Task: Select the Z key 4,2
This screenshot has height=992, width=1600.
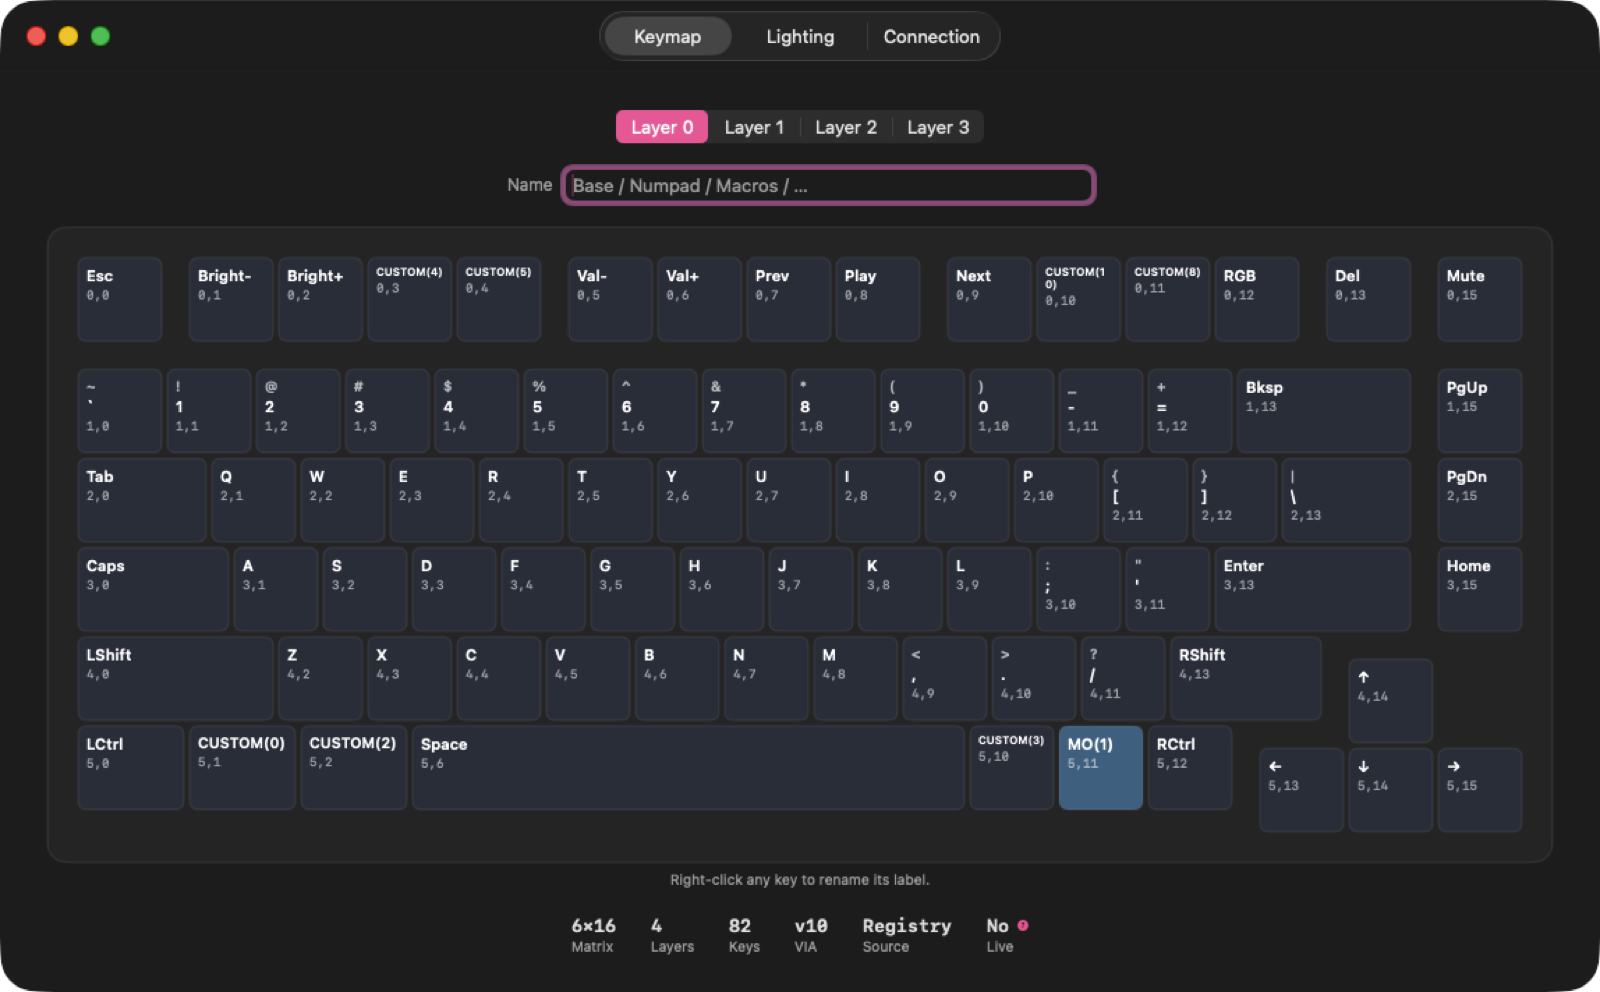Action: [320, 678]
